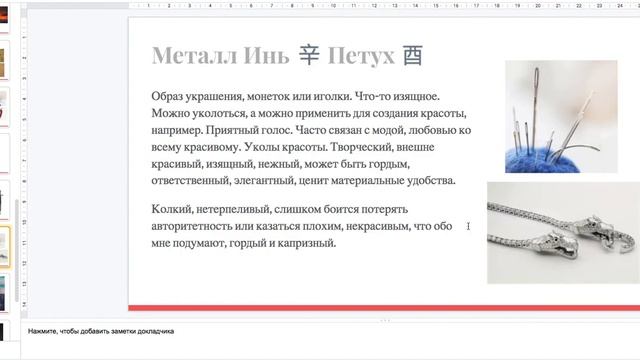Open the sunset slide thumbnail in filmstrip
The width and height of the screenshot is (640, 360).
pos(4,15)
